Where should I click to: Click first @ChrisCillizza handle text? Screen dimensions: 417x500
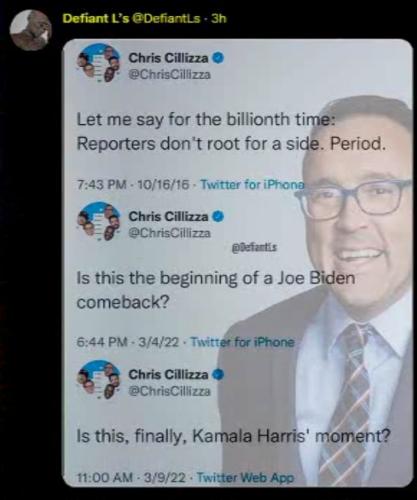click(170, 75)
